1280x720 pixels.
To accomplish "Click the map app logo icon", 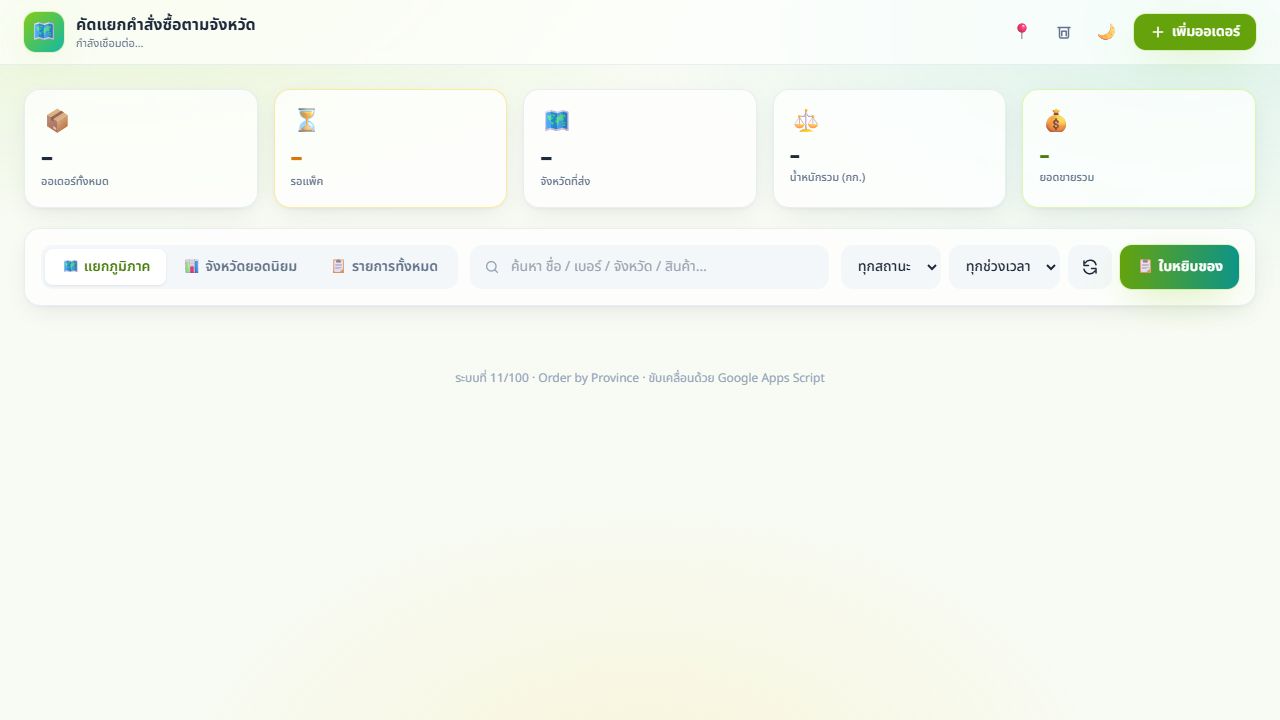I will (x=44, y=32).
